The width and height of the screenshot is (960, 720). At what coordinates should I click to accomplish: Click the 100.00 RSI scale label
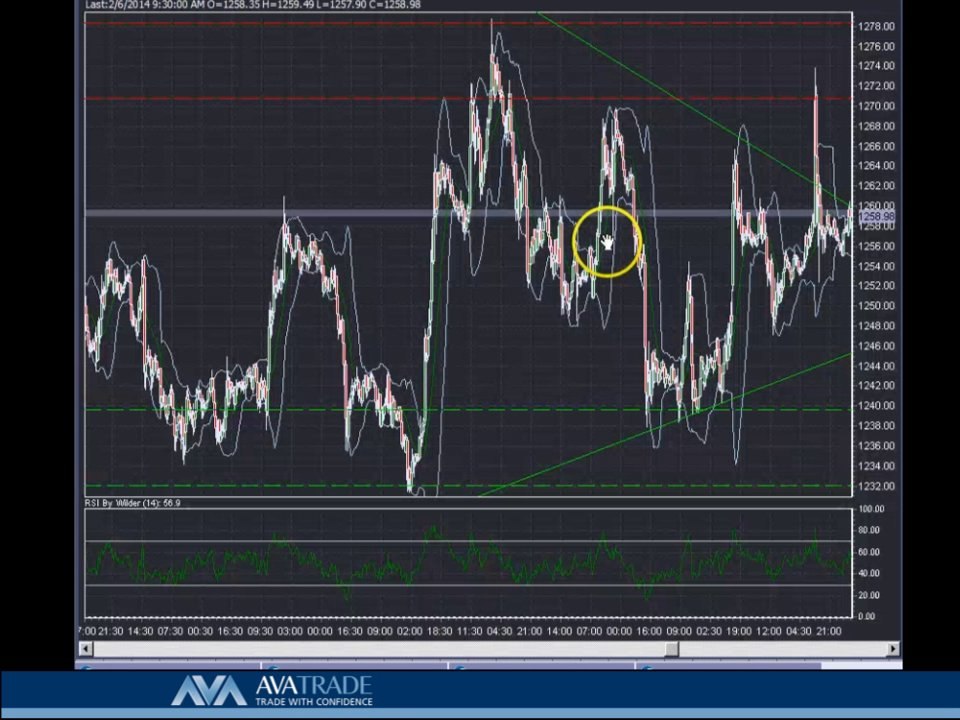pos(871,509)
